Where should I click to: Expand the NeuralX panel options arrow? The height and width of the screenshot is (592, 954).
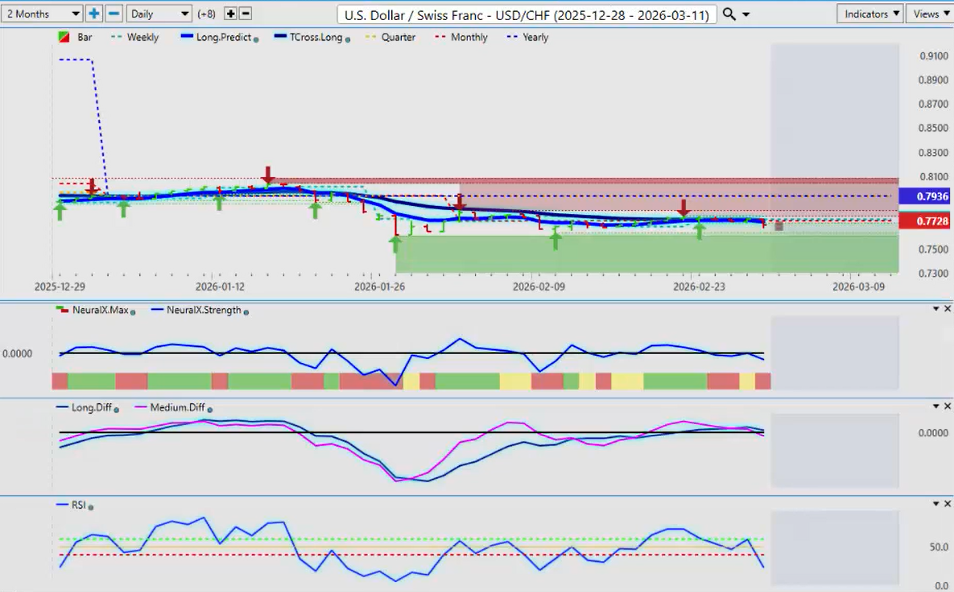tap(934, 309)
